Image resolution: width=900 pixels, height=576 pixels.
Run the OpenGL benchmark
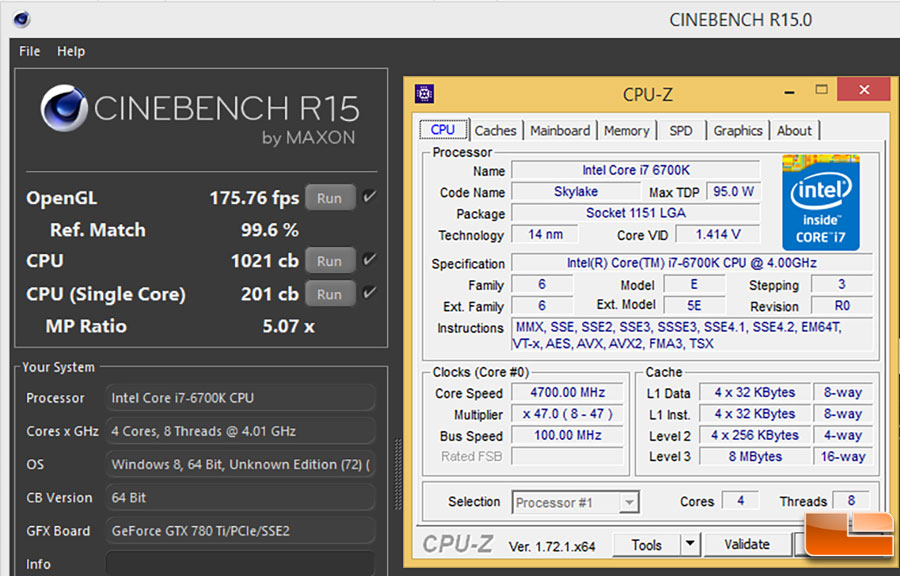pyautogui.click(x=330, y=198)
